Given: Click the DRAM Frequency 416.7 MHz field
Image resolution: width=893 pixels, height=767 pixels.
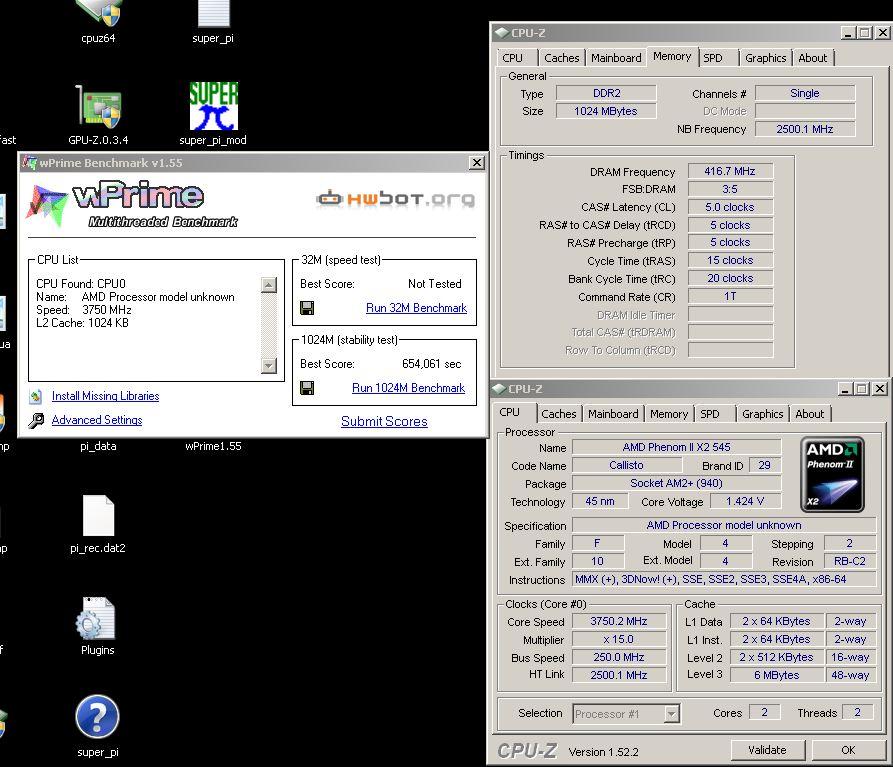Looking at the screenshot, I should point(730,171).
